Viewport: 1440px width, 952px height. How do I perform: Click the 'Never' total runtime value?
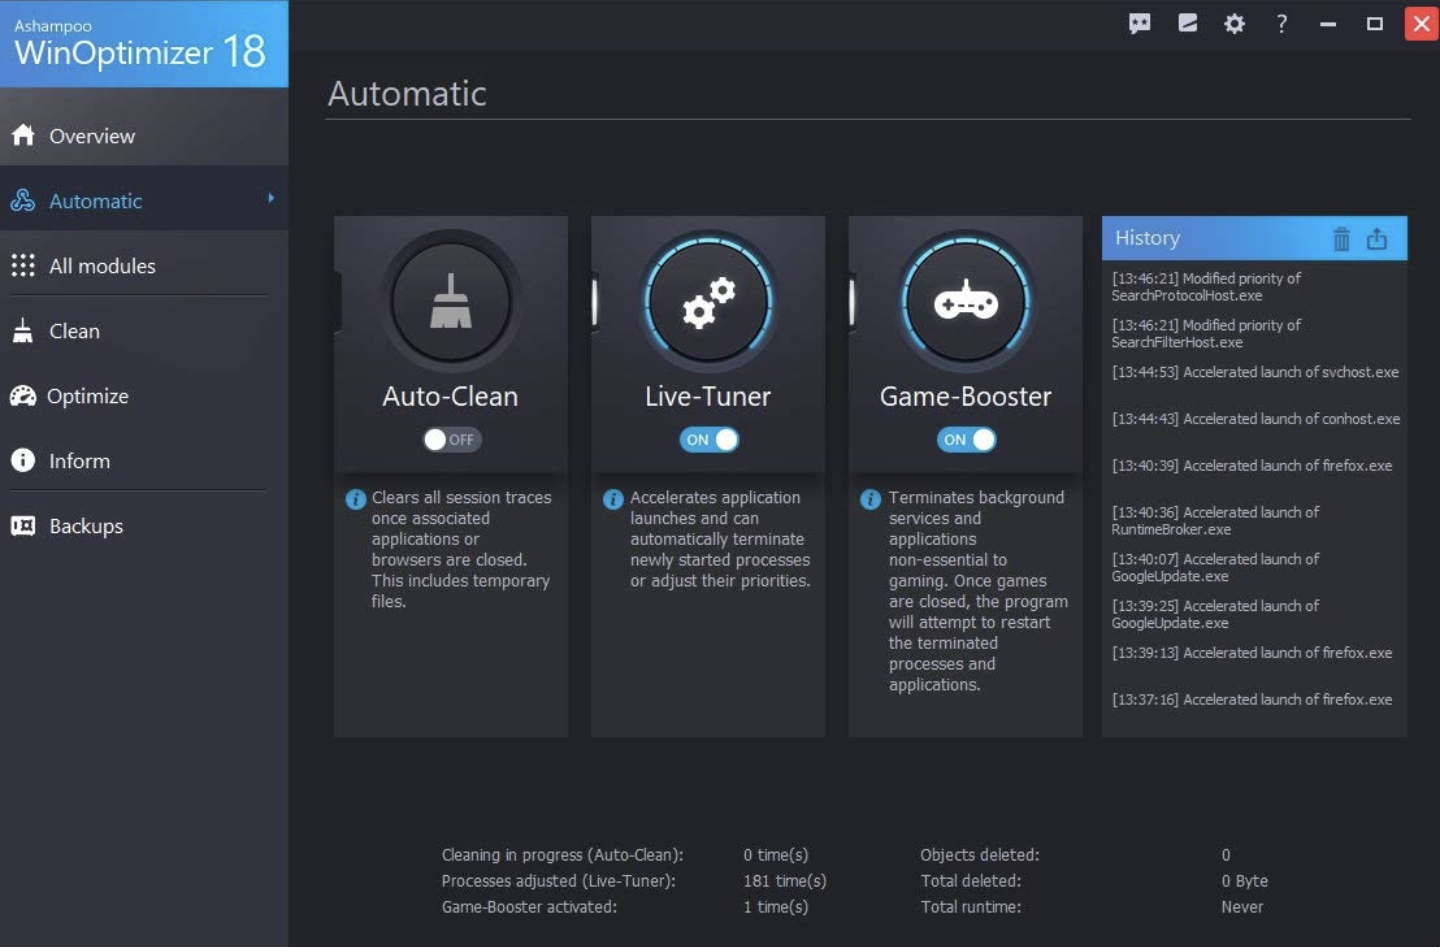(x=1242, y=907)
